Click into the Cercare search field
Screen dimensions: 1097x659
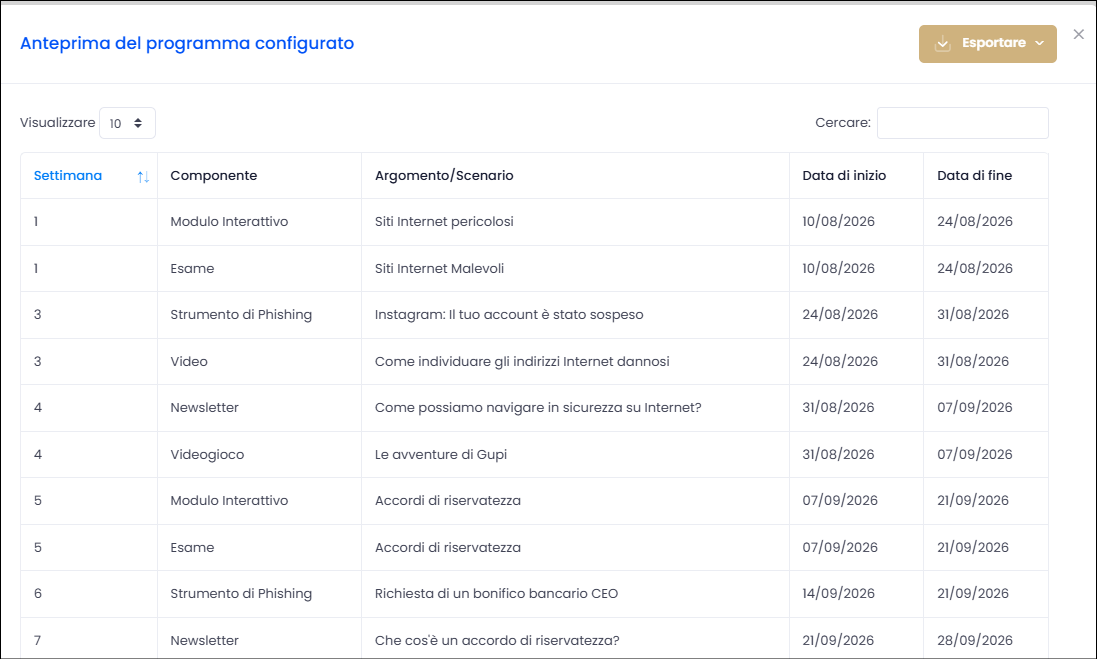point(962,123)
